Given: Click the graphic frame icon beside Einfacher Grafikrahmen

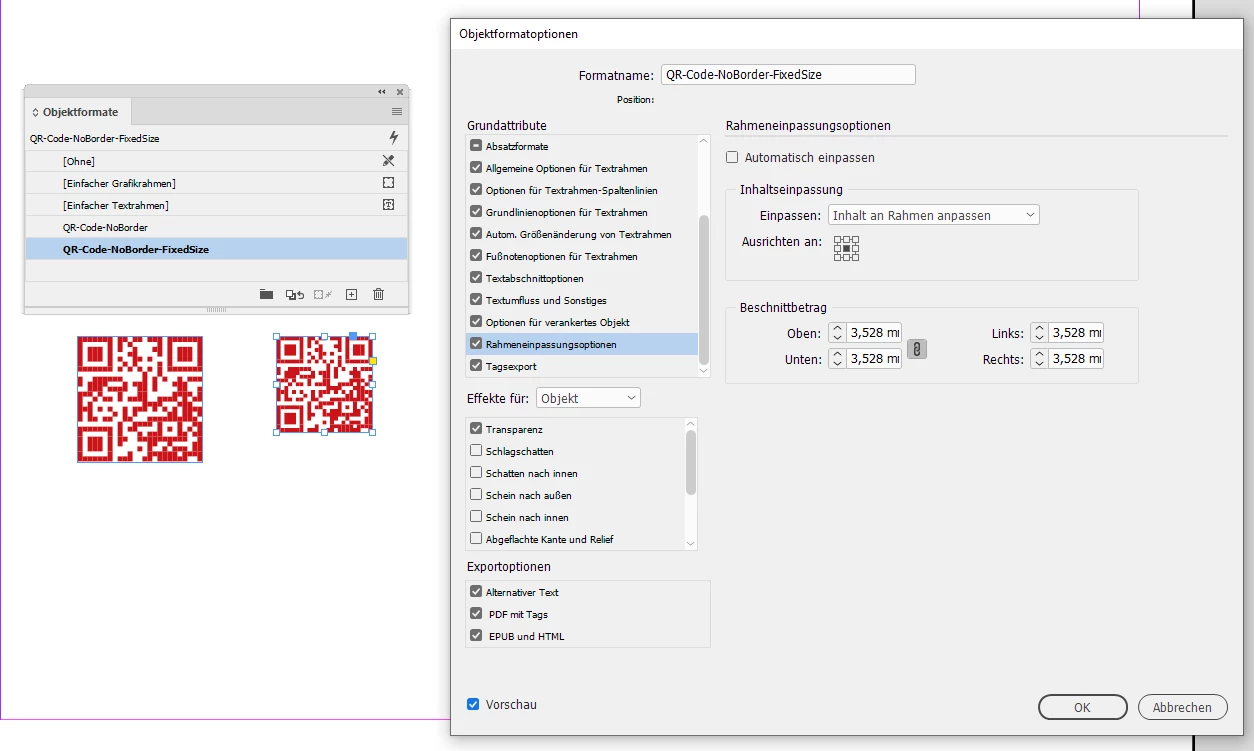Looking at the screenshot, I should point(389,183).
